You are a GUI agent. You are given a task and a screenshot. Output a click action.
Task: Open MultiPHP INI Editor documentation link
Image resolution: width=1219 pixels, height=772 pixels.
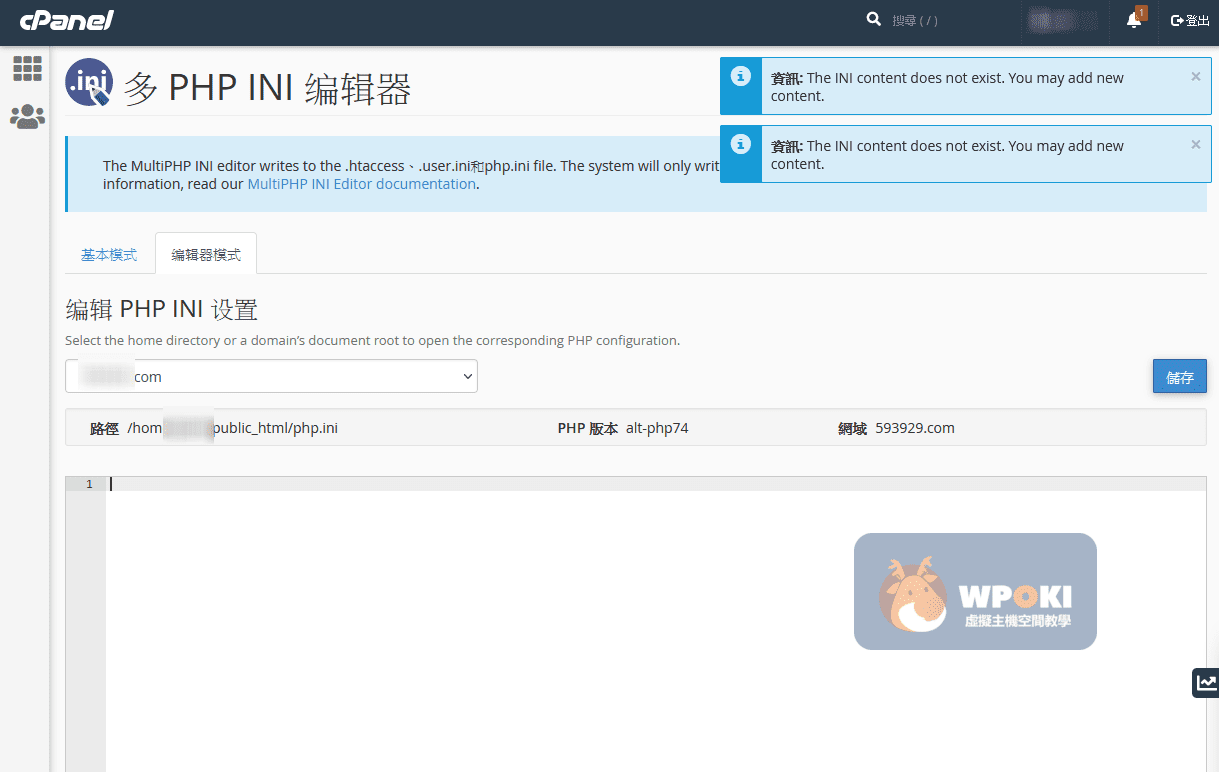tap(361, 184)
